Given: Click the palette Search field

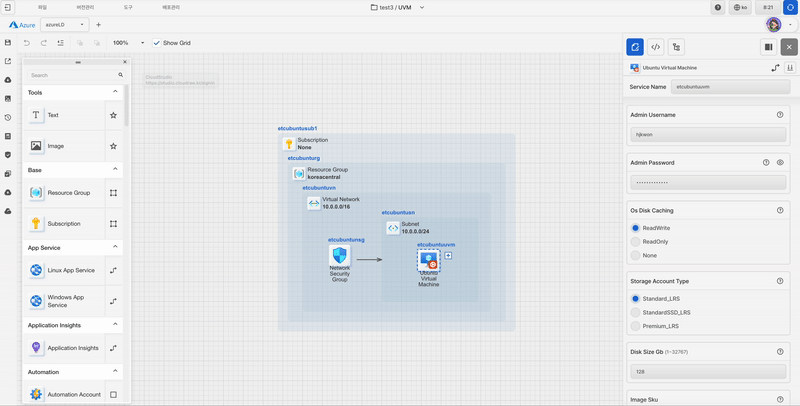Looking at the screenshot, I should 71,75.
